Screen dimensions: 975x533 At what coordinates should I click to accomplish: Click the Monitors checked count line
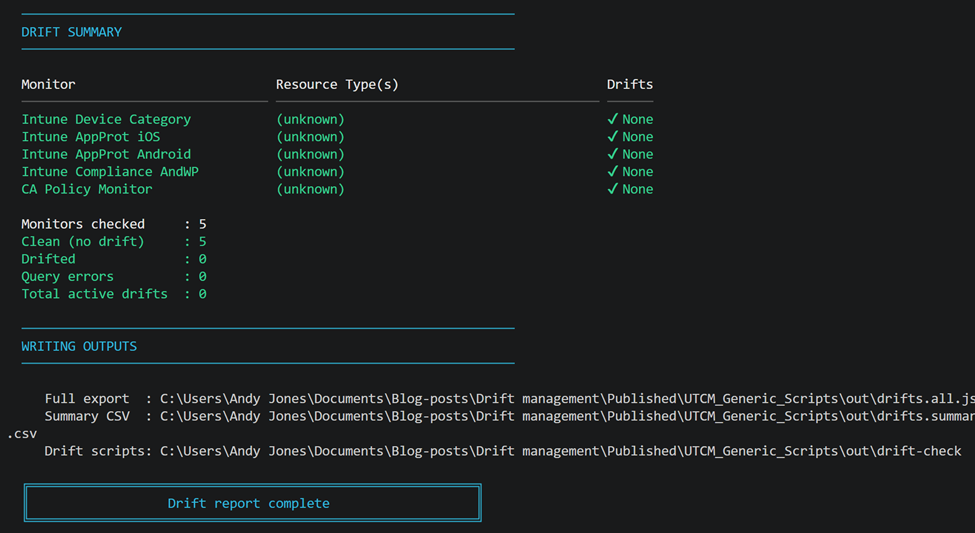tap(113, 224)
